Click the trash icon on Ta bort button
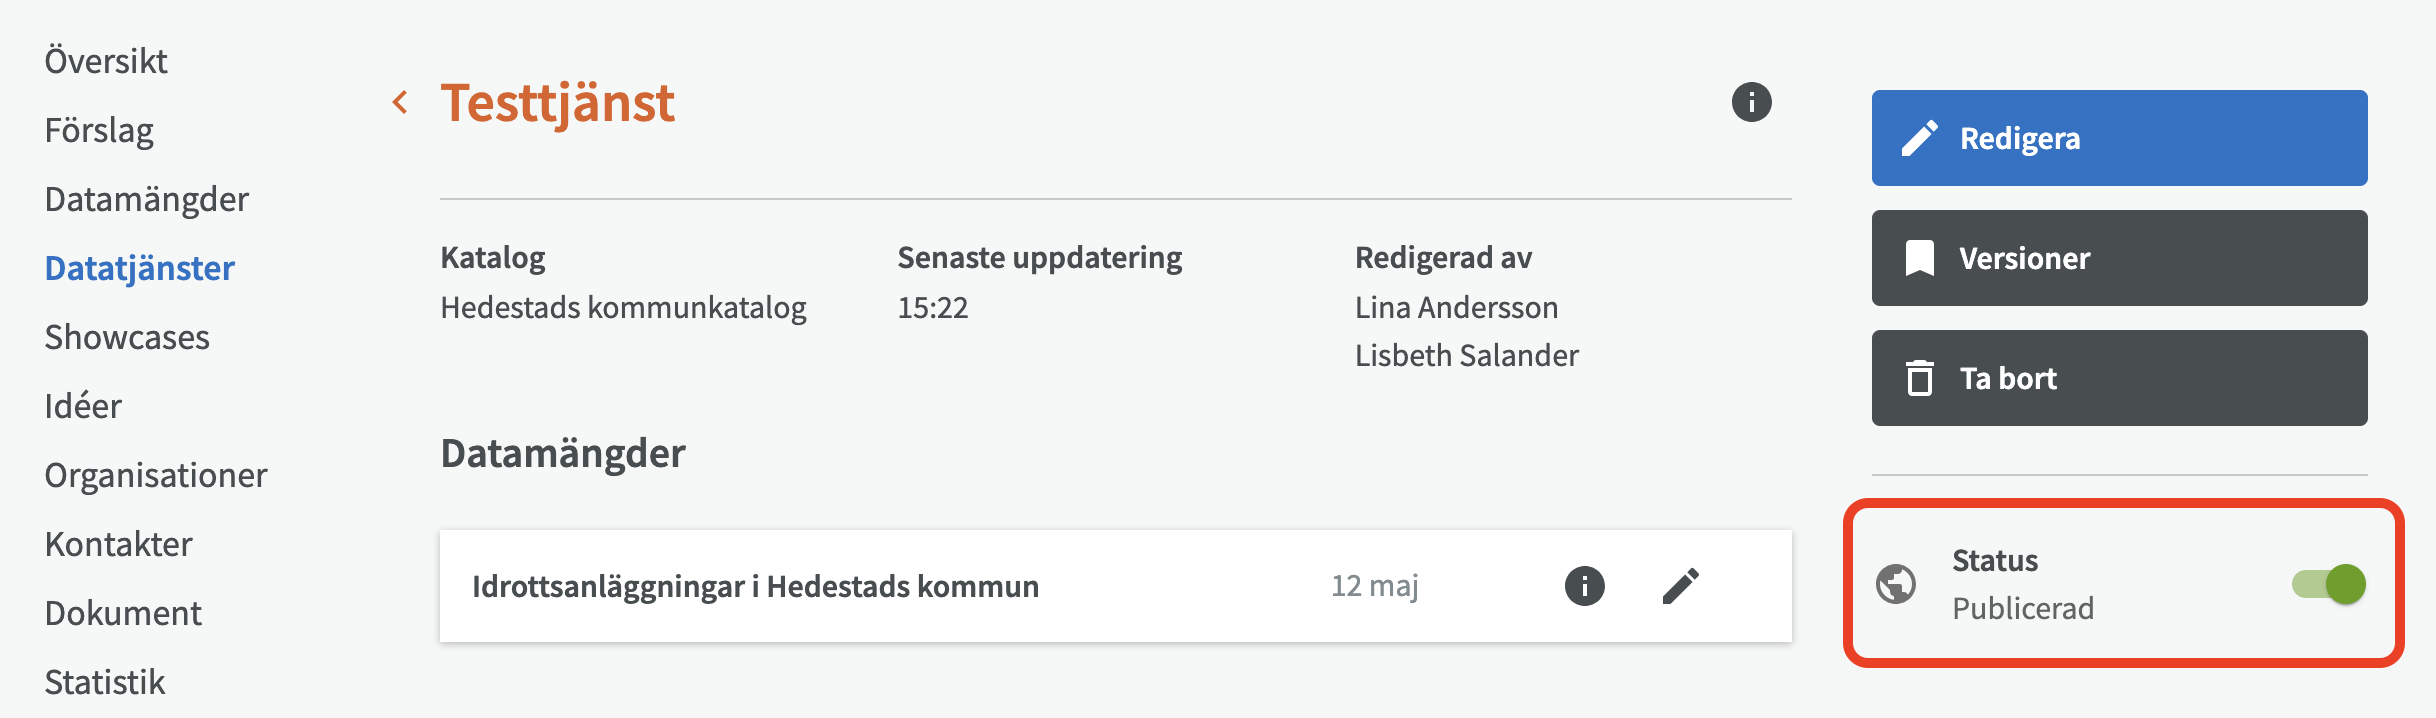 pos(1921,378)
